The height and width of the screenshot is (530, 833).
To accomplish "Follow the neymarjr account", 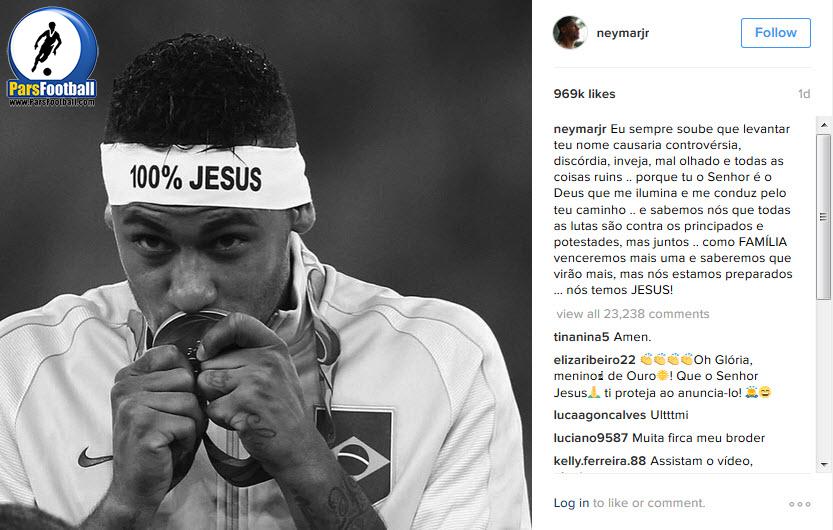I will click(x=776, y=33).
